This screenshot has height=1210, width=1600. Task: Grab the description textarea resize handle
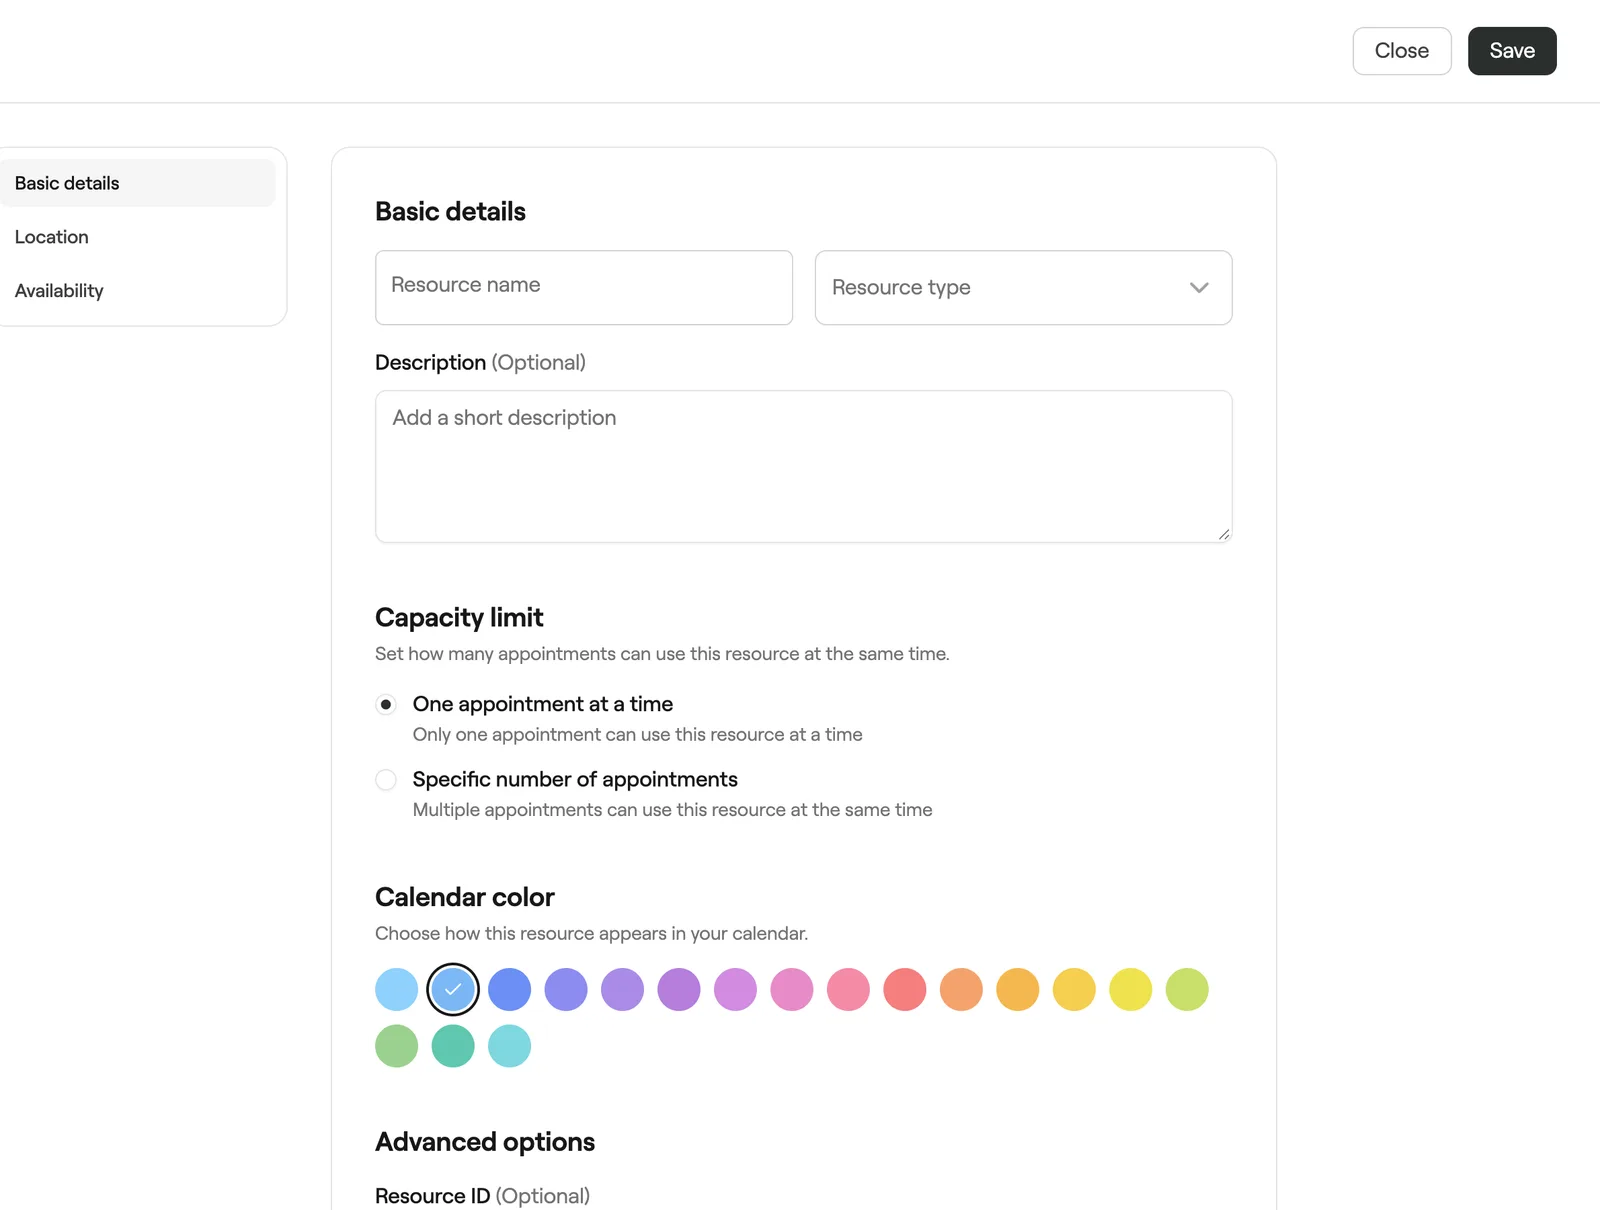click(1224, 534)
